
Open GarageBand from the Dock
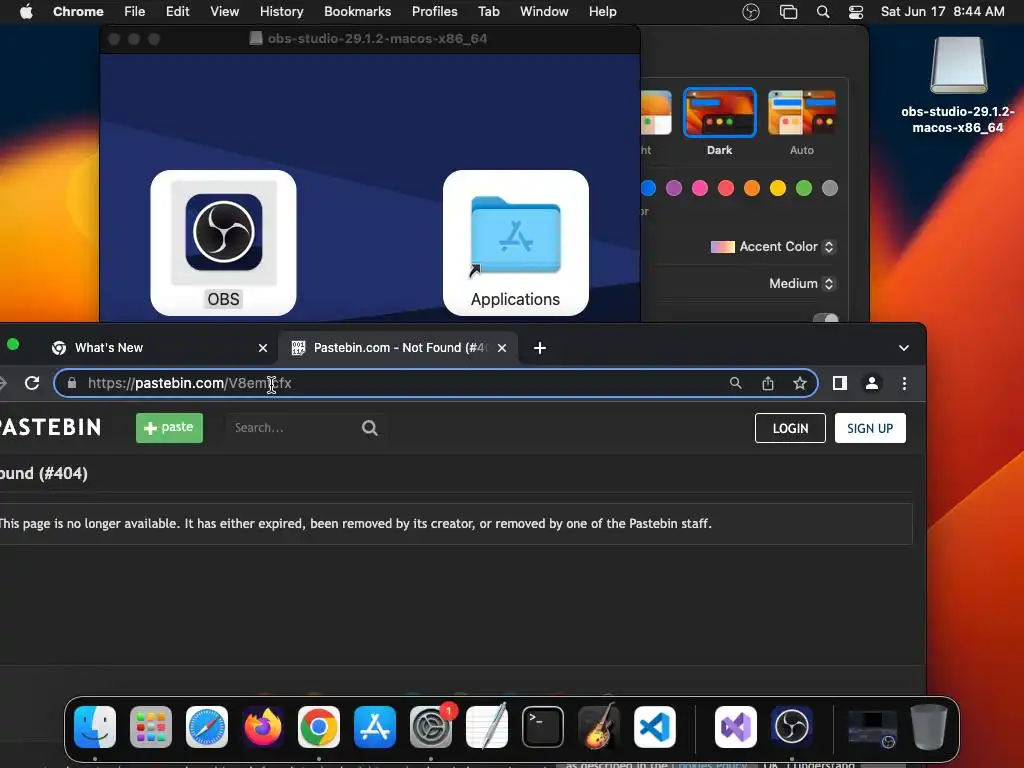point(599,727)
